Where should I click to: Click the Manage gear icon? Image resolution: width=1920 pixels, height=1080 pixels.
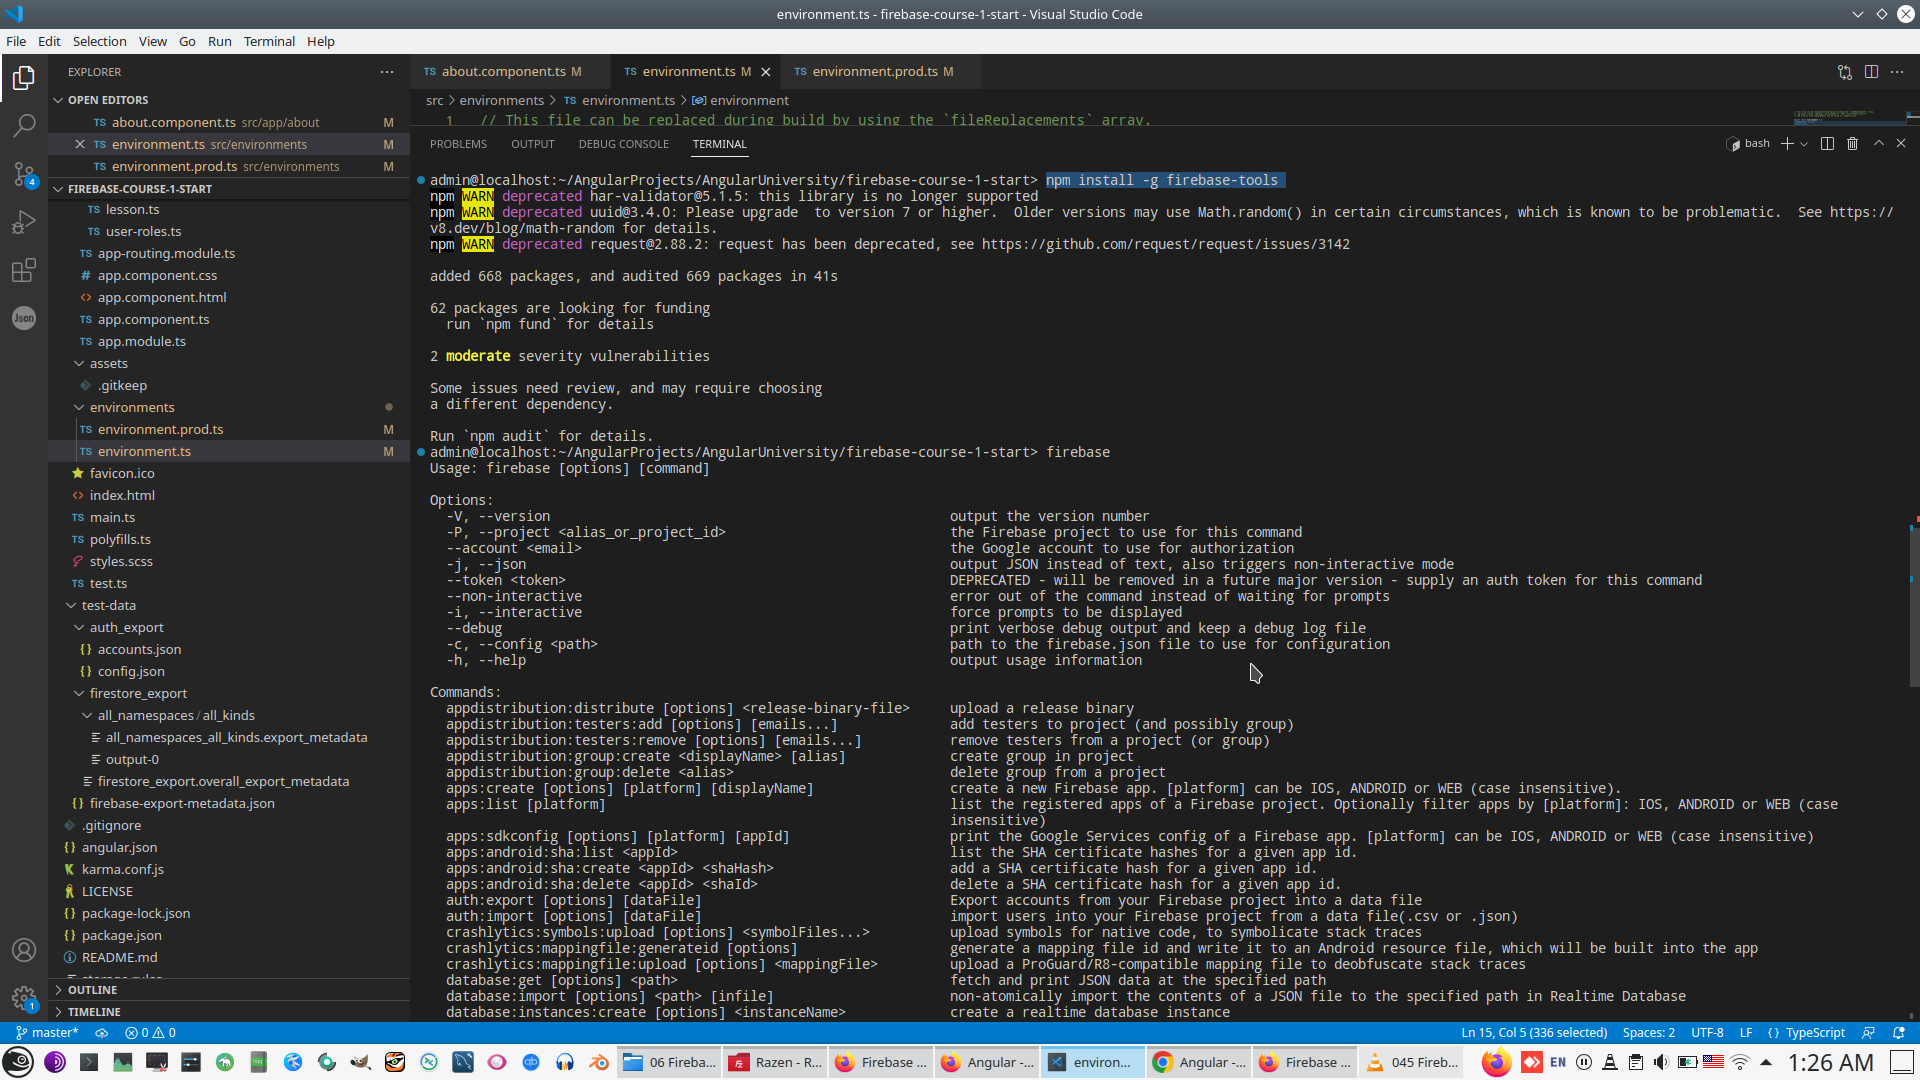coord(24,997)
